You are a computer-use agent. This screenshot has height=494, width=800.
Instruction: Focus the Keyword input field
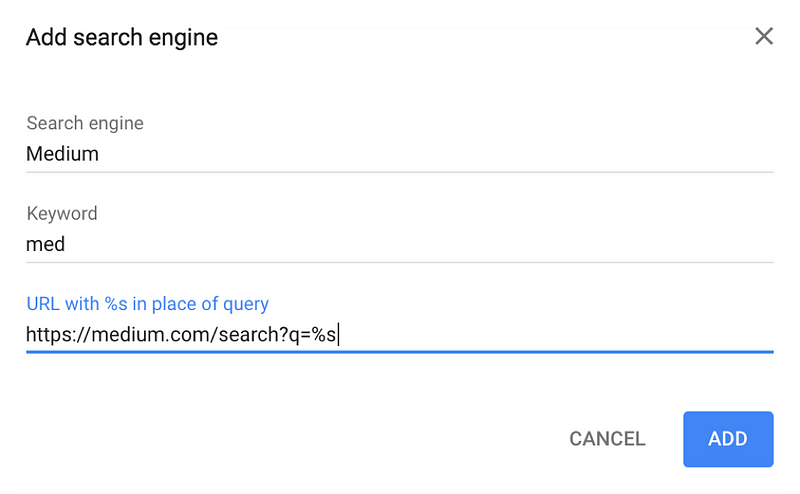click(399, 244)
